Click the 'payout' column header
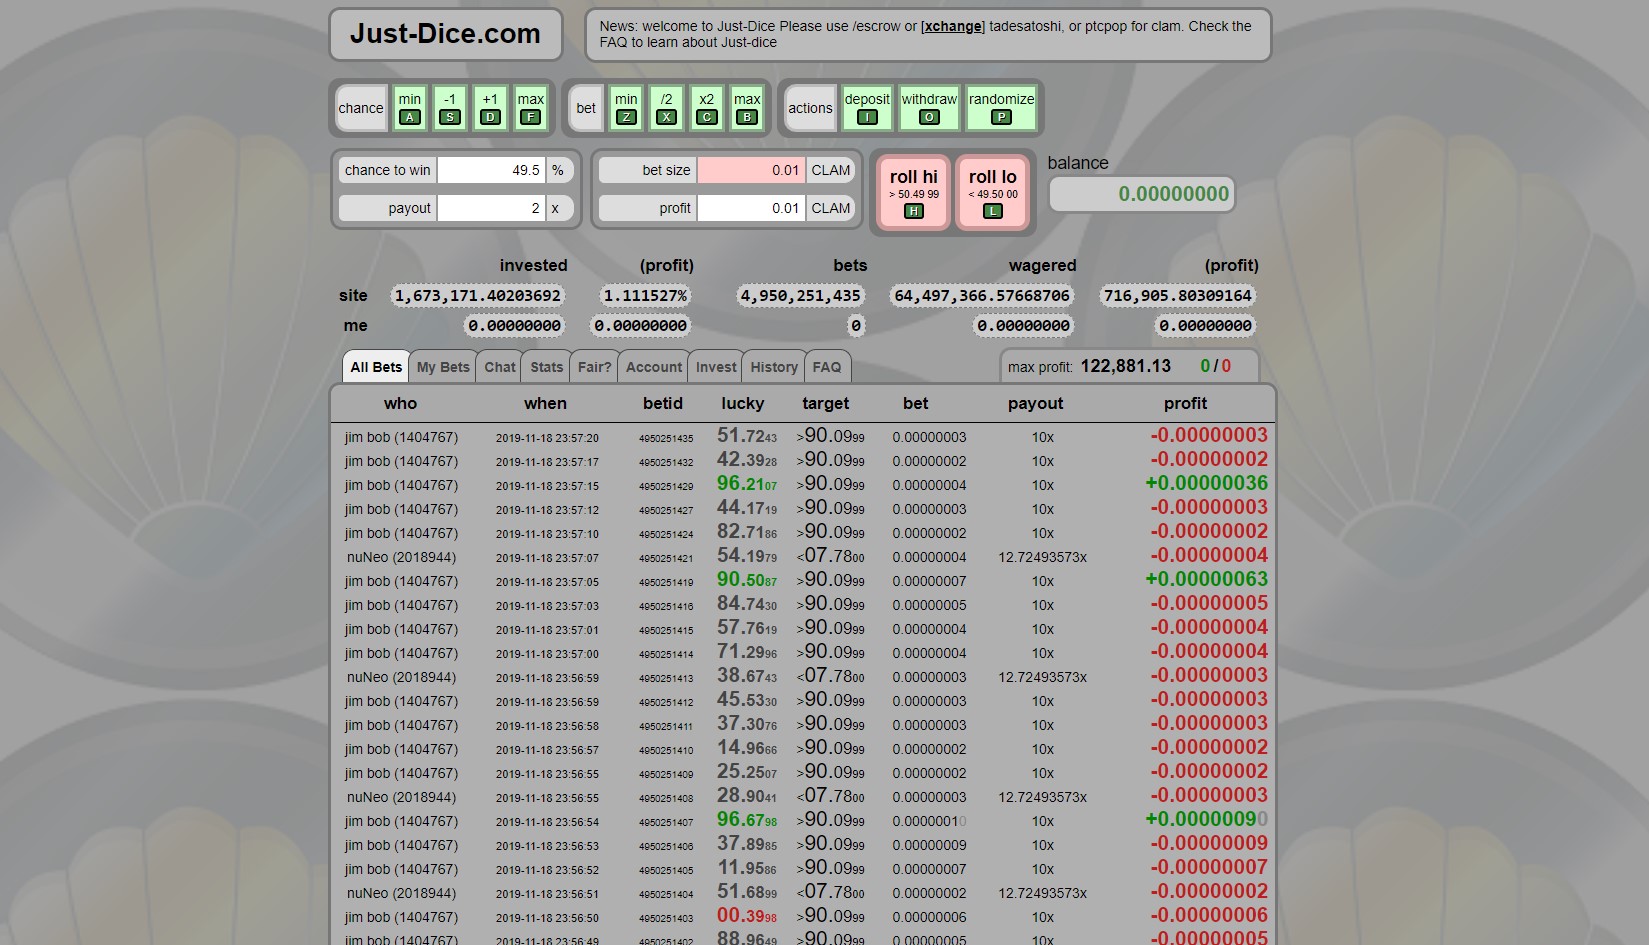Screen dimensions: 1649x945 [1035, 403]
